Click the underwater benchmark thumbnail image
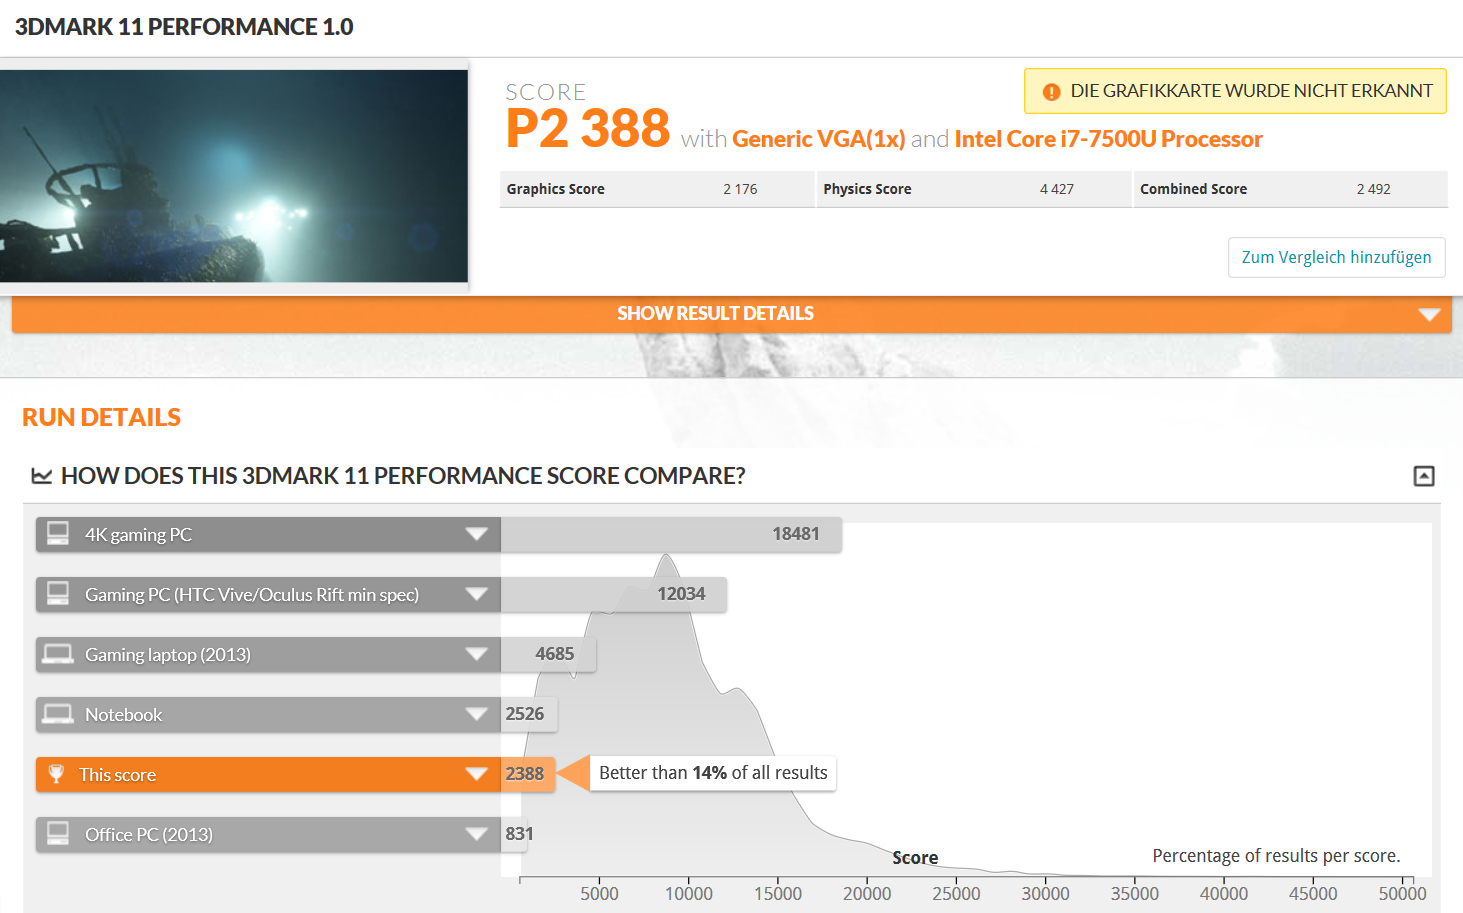This screenshot has width=1463, height=913. tap(234, 176)
